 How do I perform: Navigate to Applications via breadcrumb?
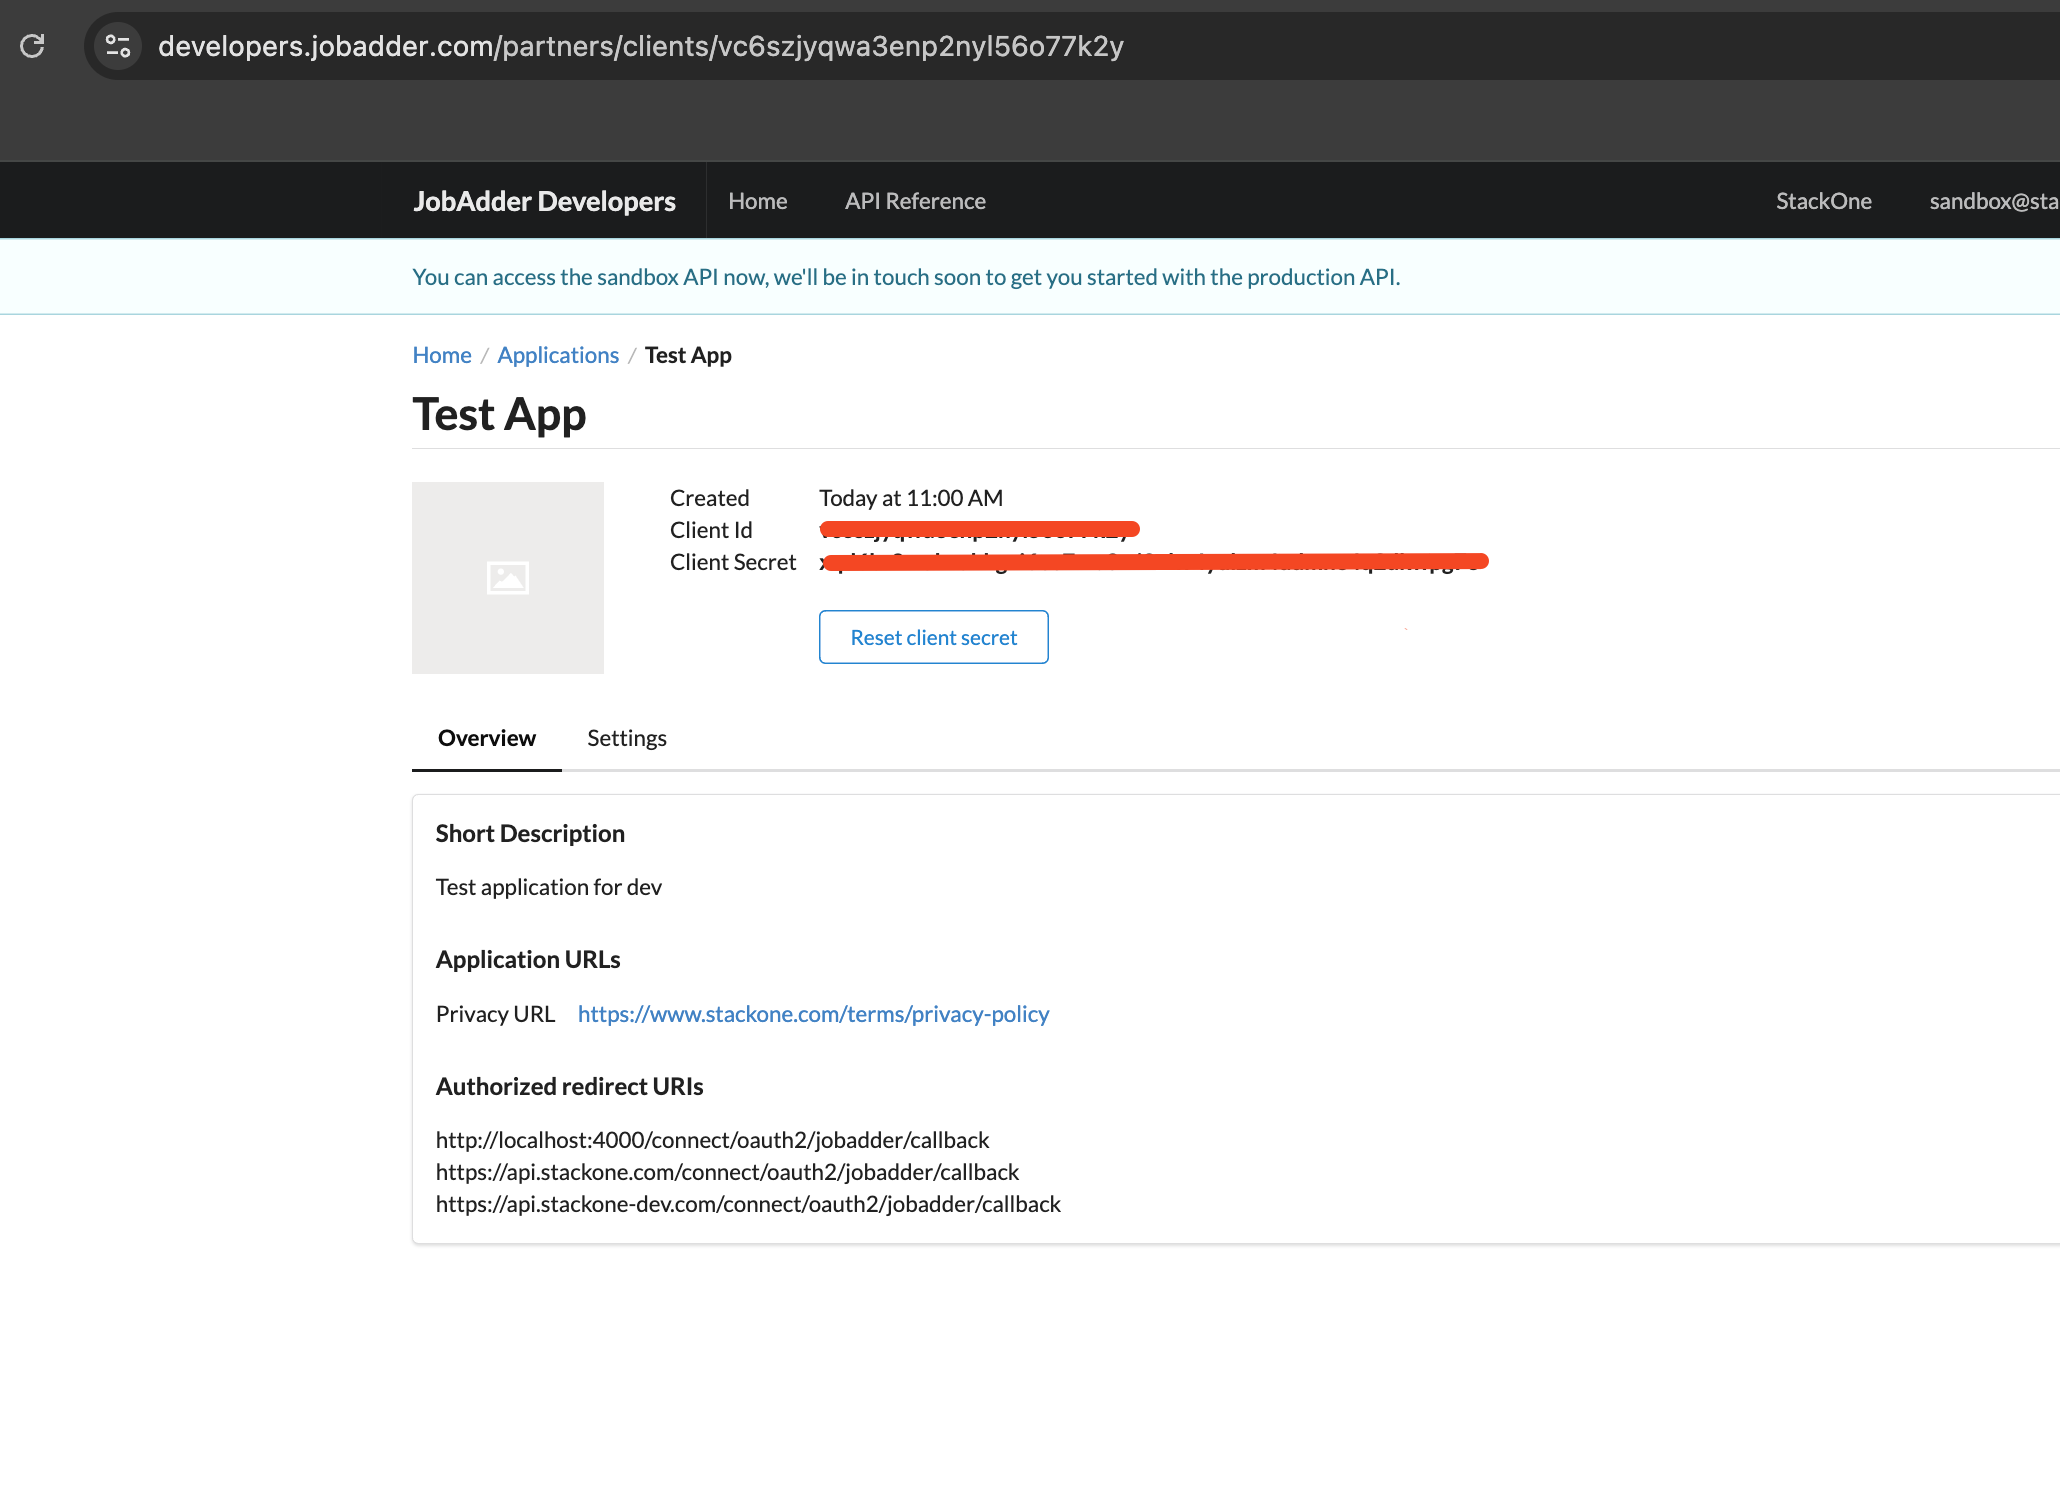point(557,355)
